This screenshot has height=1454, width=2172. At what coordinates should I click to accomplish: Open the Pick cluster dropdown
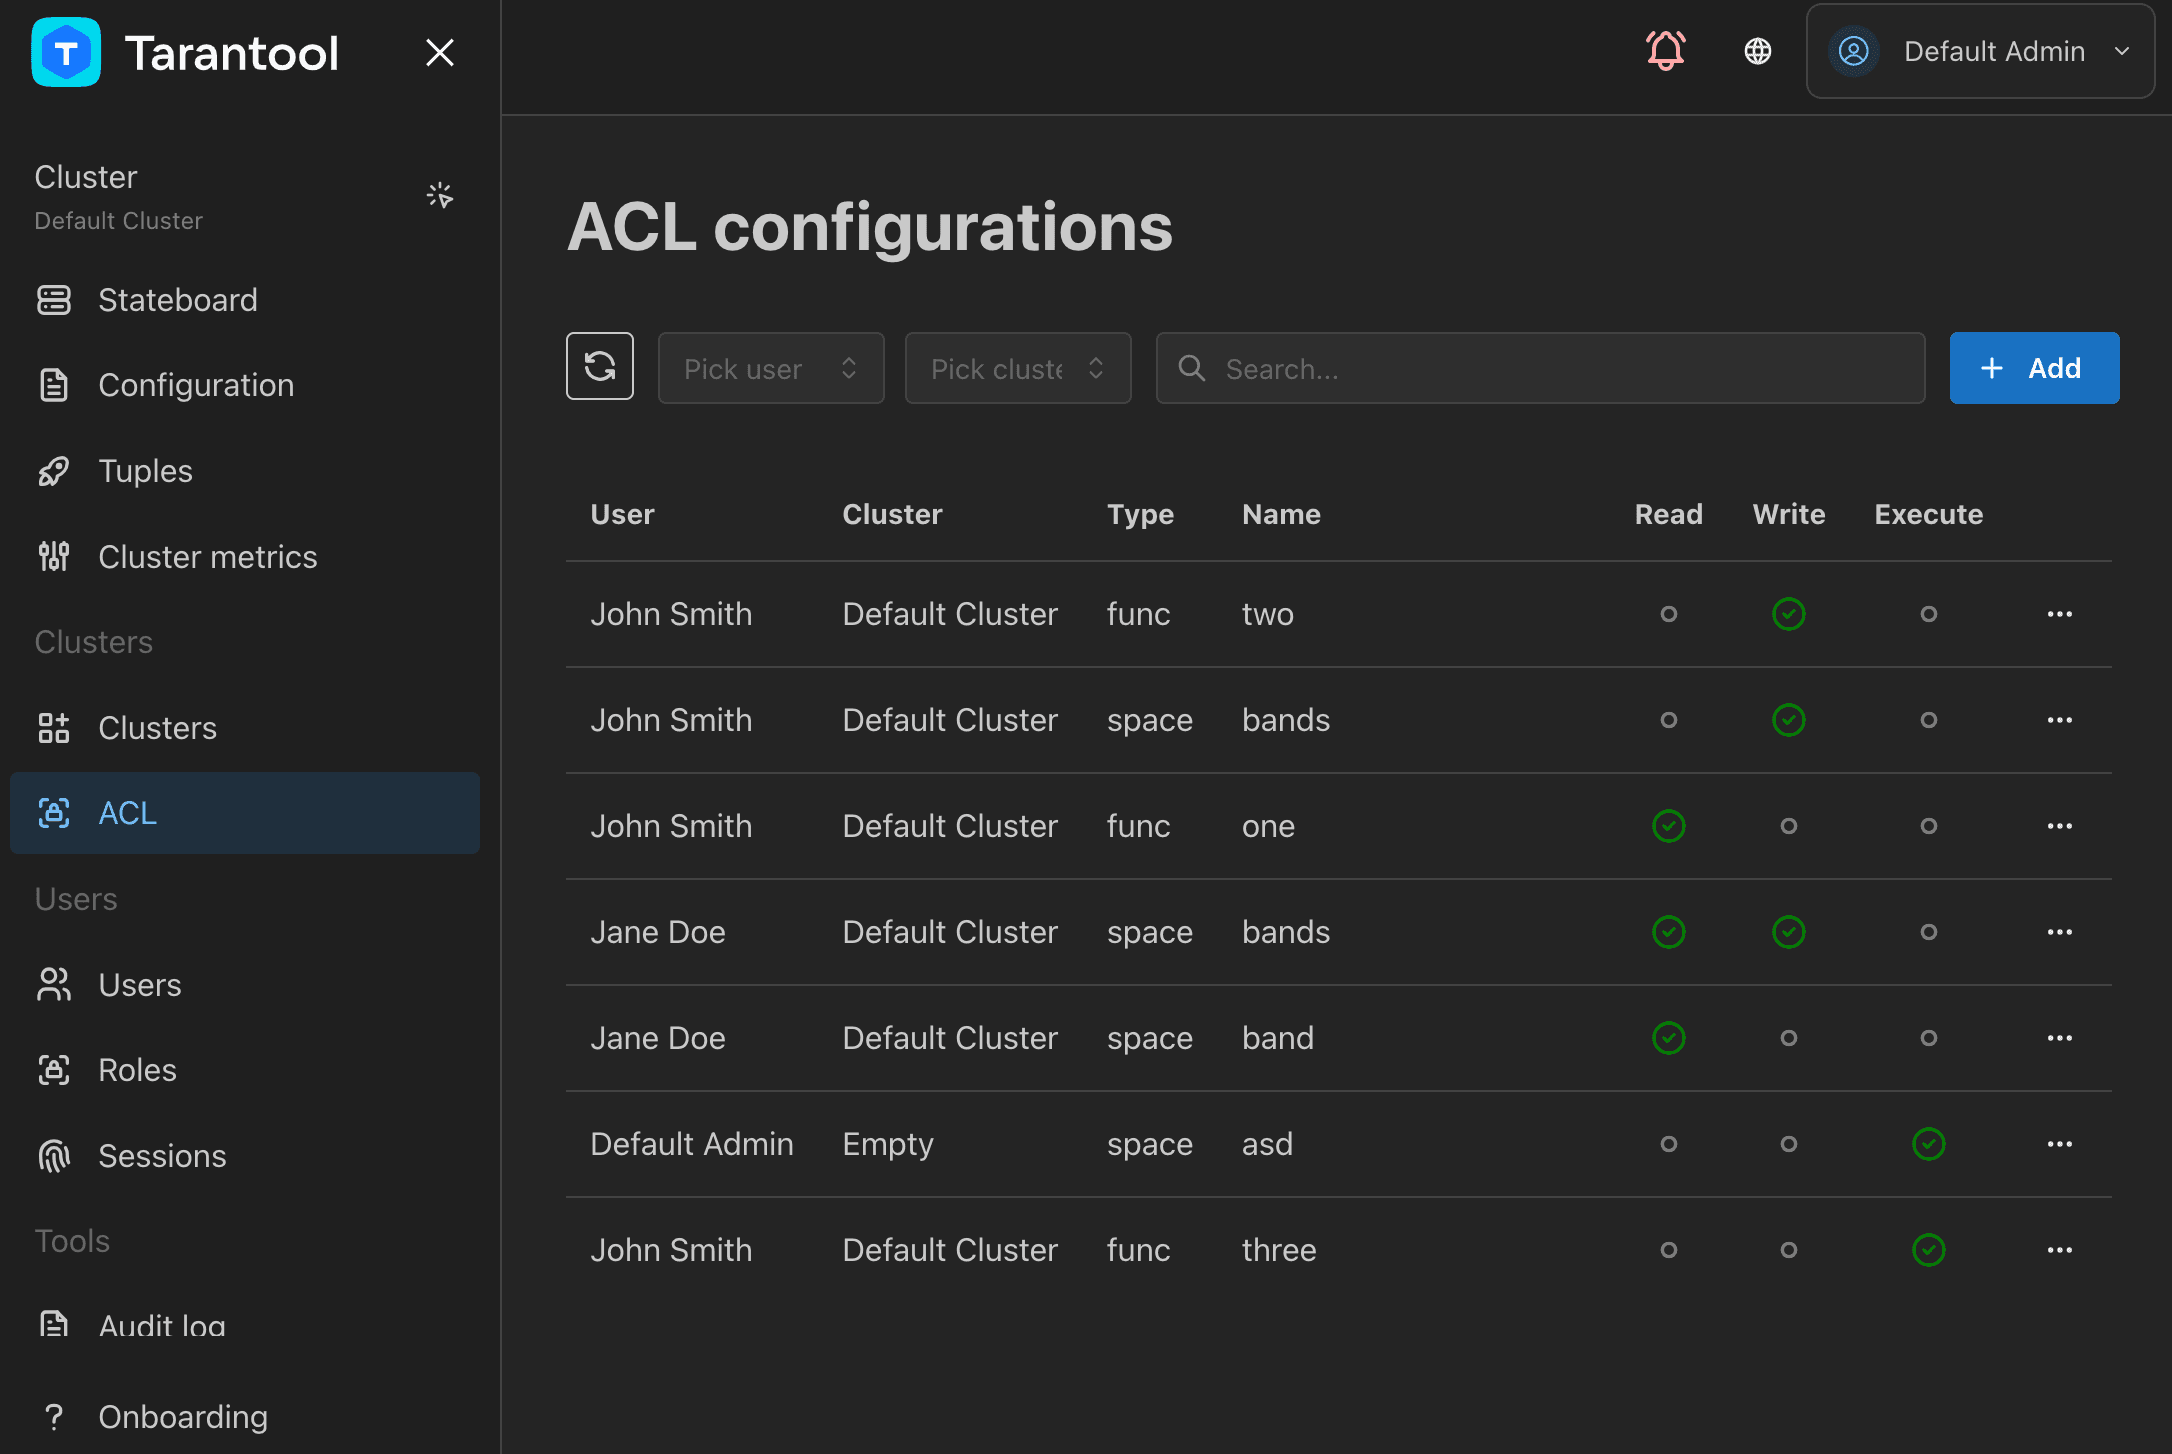coord(1018,368)
